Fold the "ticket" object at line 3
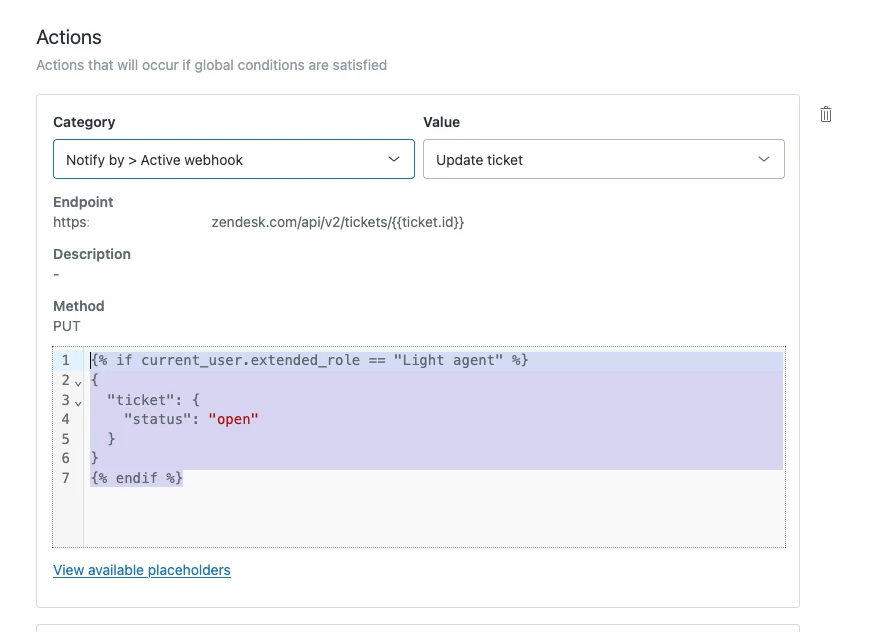This screenshot has height=632, width=881. click(78, 402)
